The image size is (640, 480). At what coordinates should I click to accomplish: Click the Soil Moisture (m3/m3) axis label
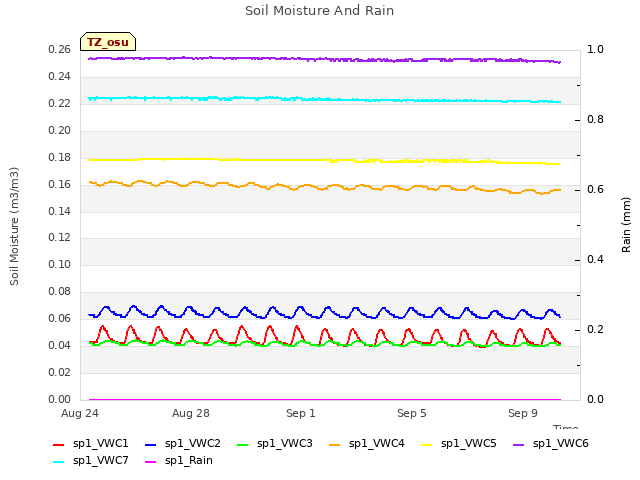[x=14, y=226]
